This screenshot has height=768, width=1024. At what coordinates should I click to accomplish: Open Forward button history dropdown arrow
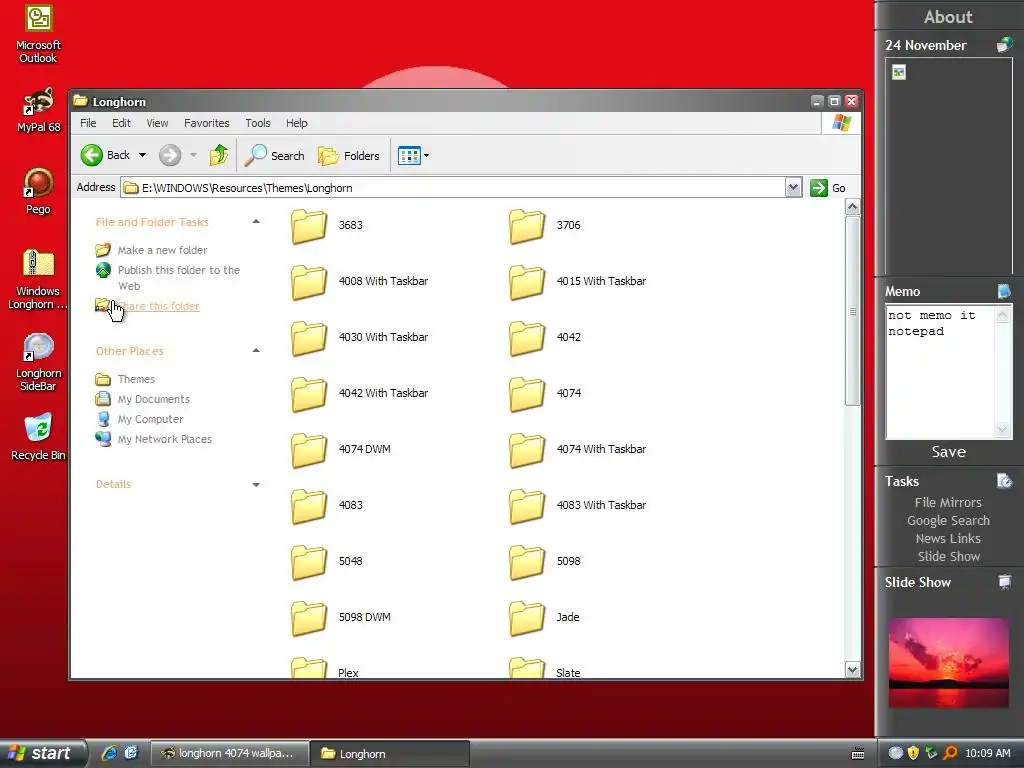(193, 155)
